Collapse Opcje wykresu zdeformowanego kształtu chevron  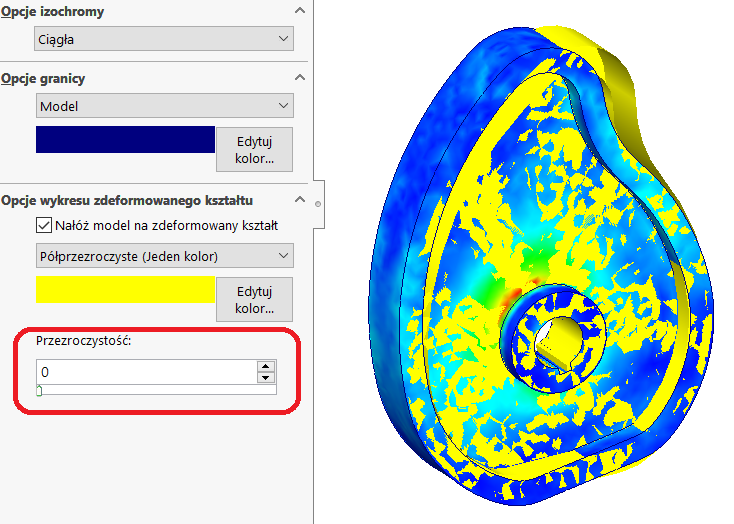tap(300, 200)
